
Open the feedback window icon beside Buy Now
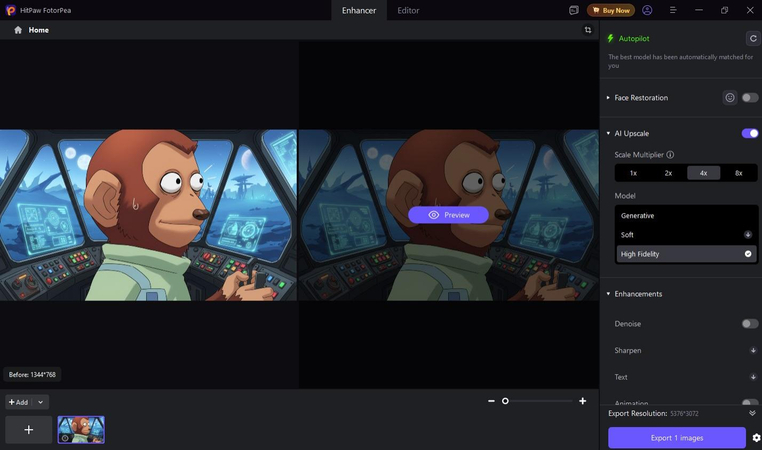(574, 10)
